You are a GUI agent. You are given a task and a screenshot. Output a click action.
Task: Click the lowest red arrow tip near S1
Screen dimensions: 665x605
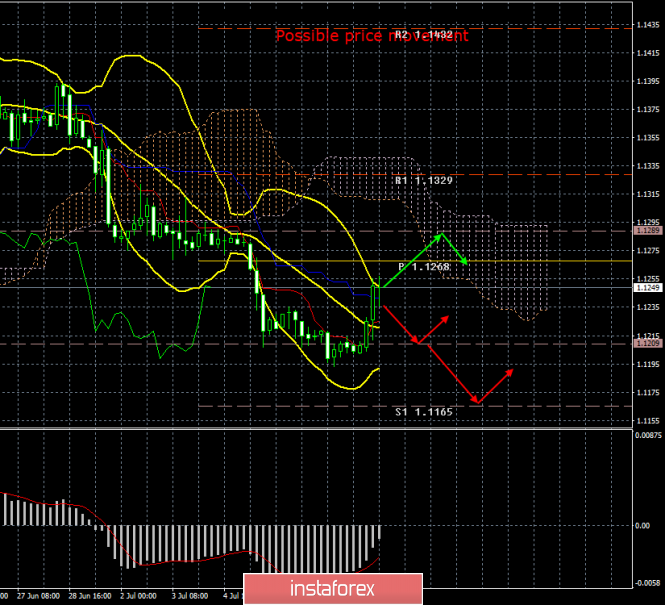(x=478, y=402)
